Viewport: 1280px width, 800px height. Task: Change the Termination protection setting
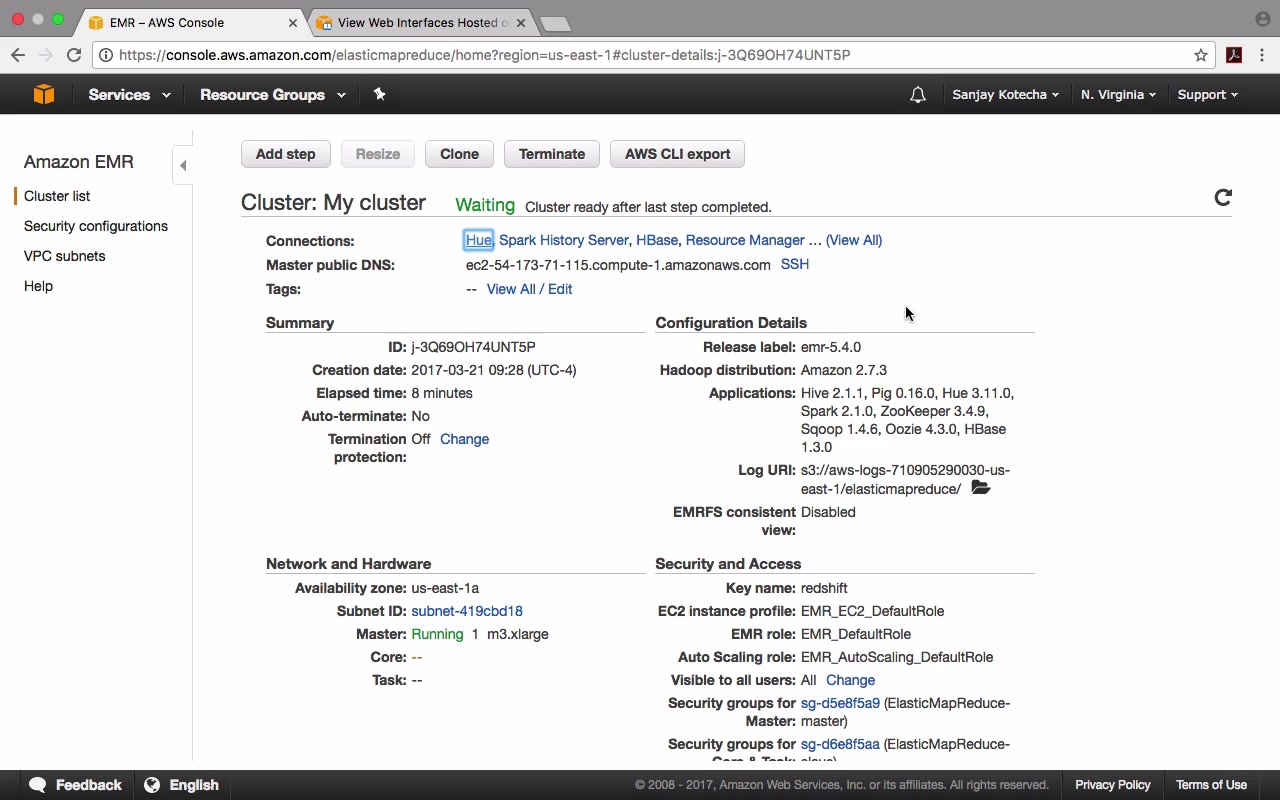[464, 439]
